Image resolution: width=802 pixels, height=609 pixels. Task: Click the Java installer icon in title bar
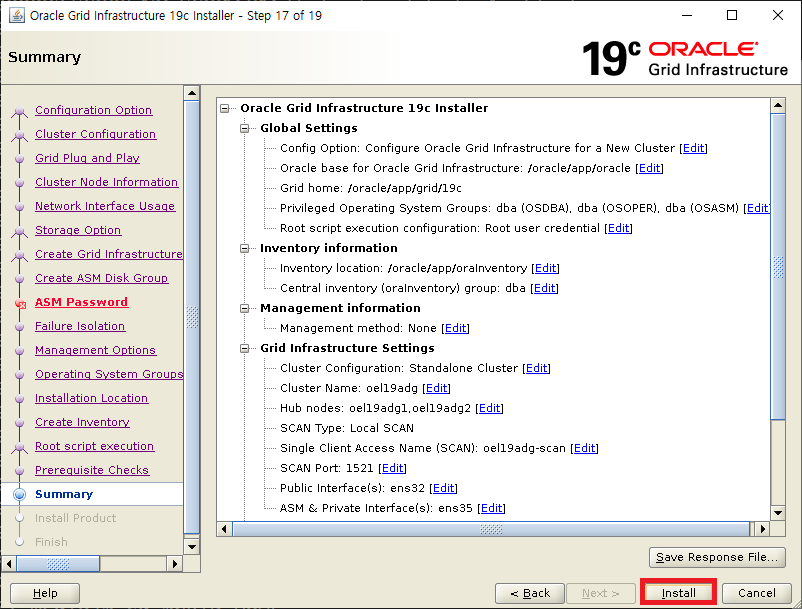pyautogui.click(x=17, y=15)
